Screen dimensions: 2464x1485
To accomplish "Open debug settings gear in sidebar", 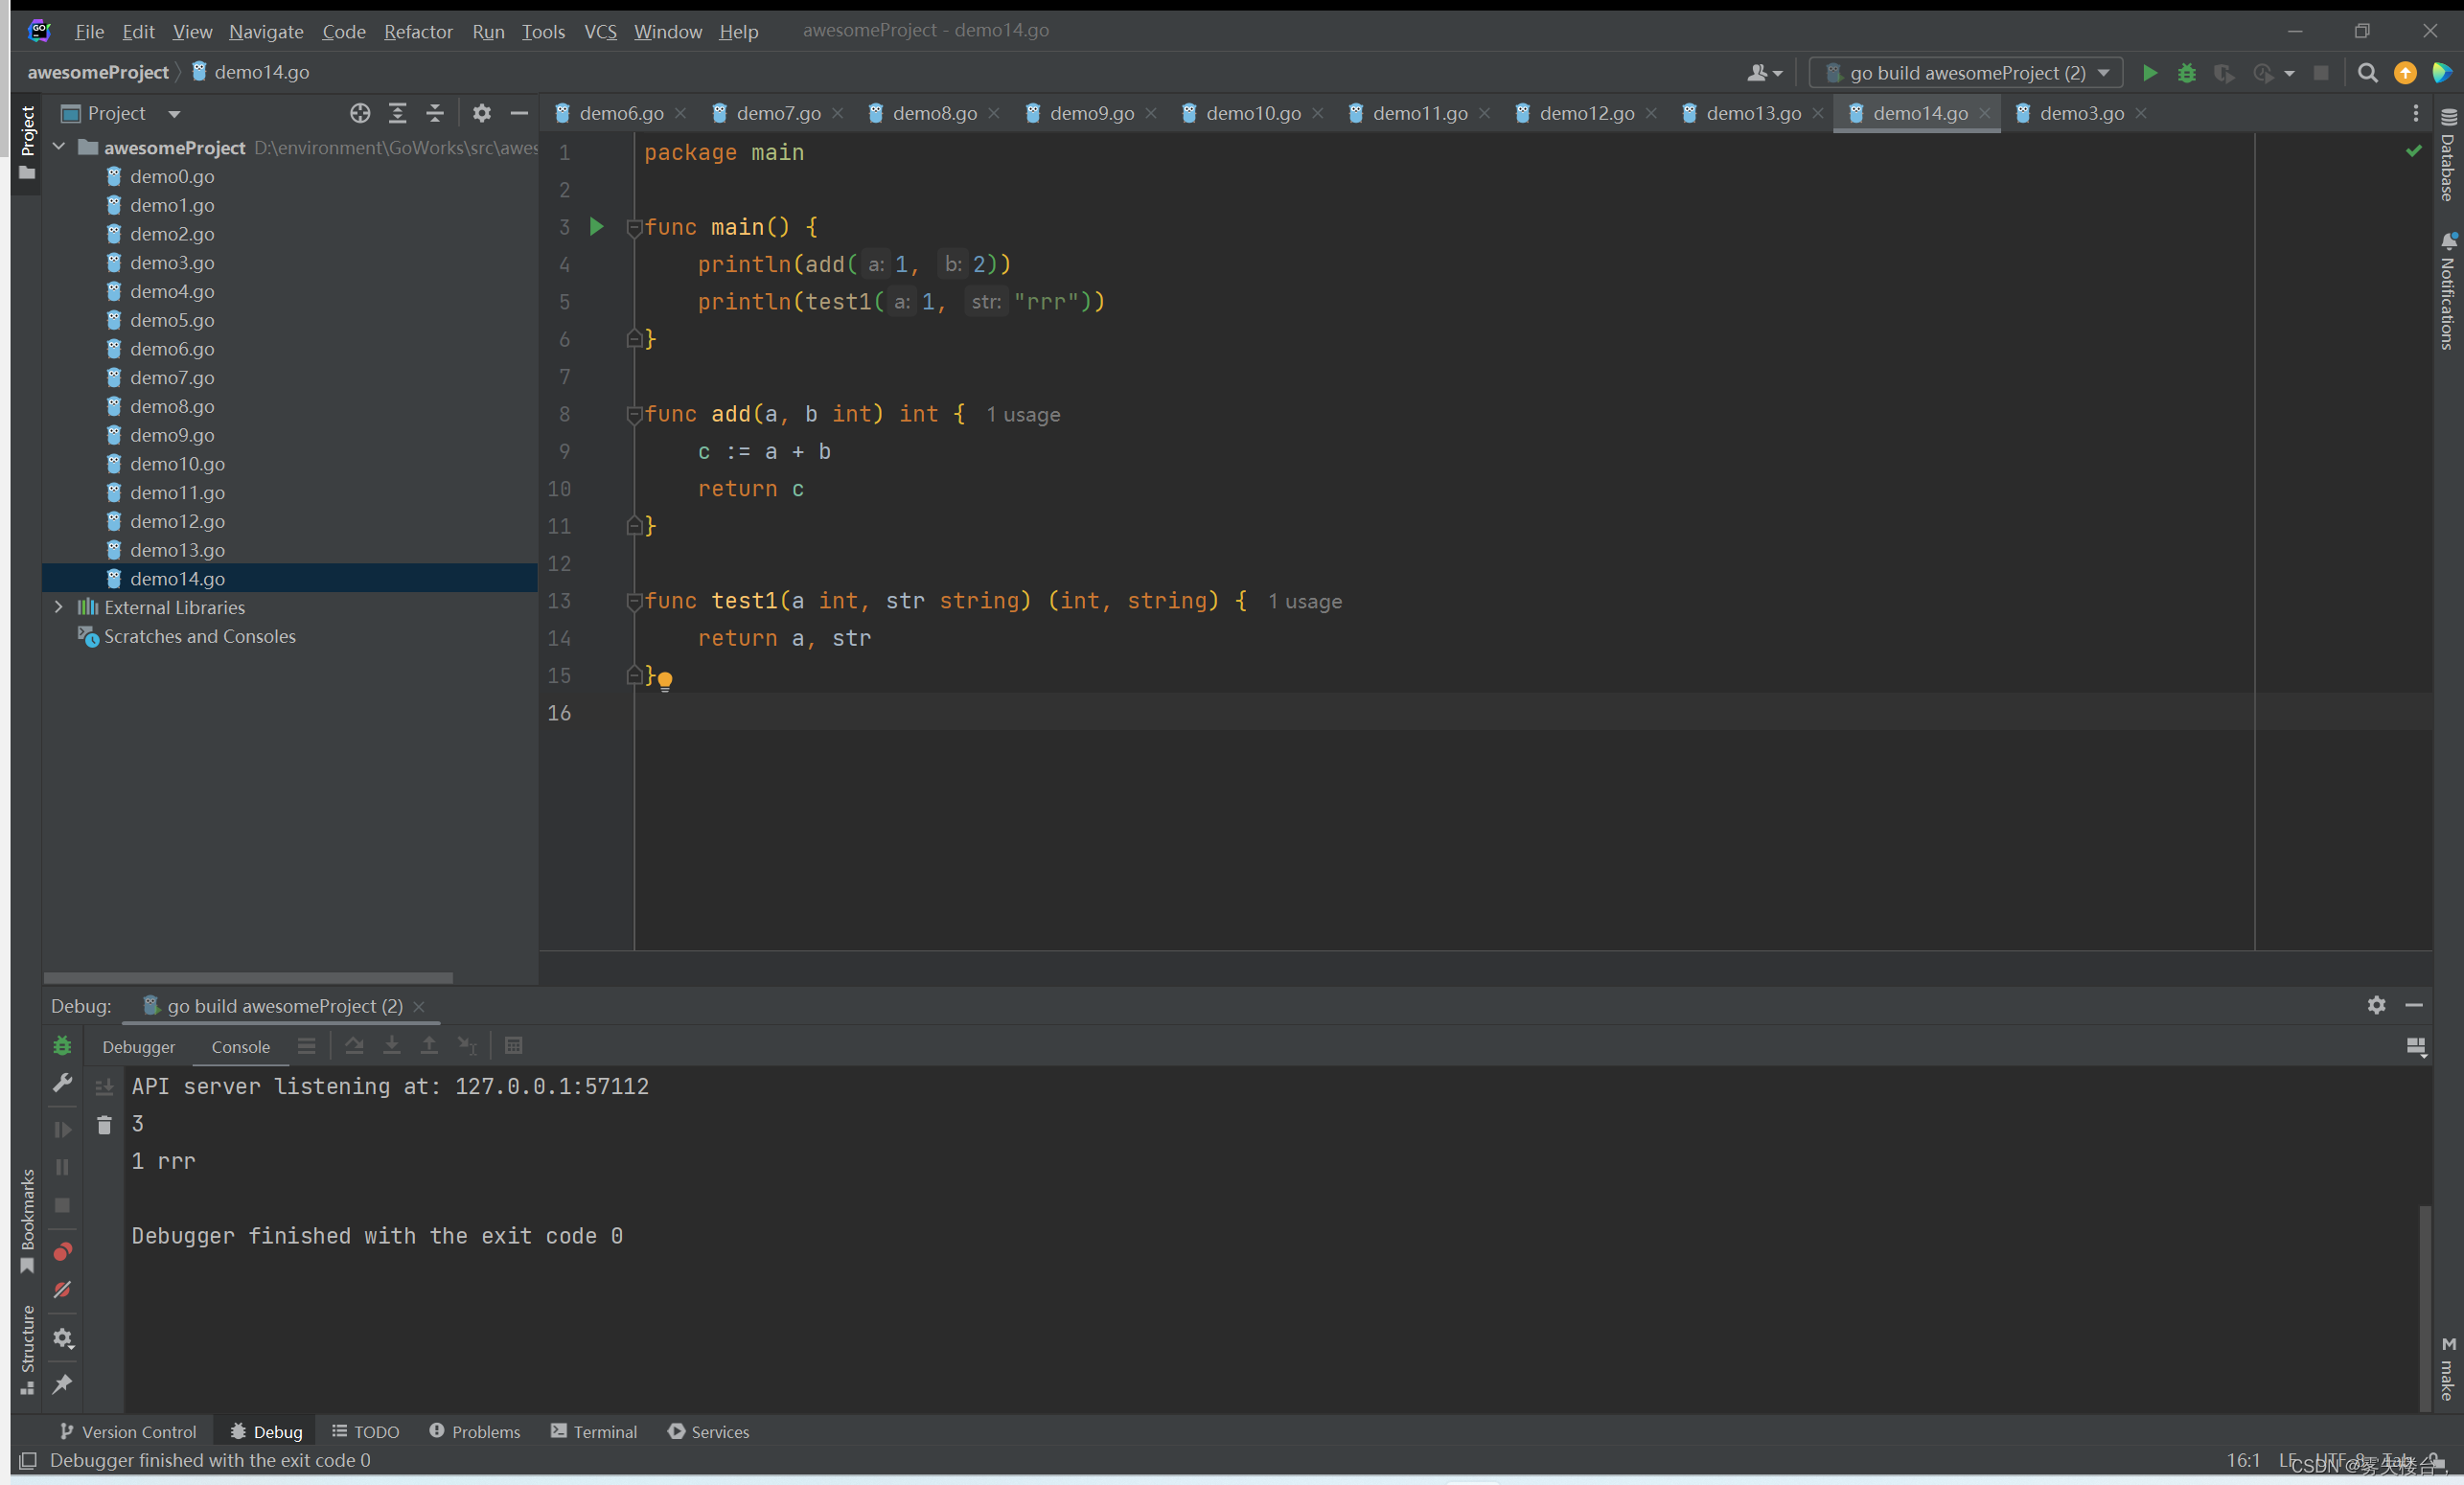I will 62,1337.
